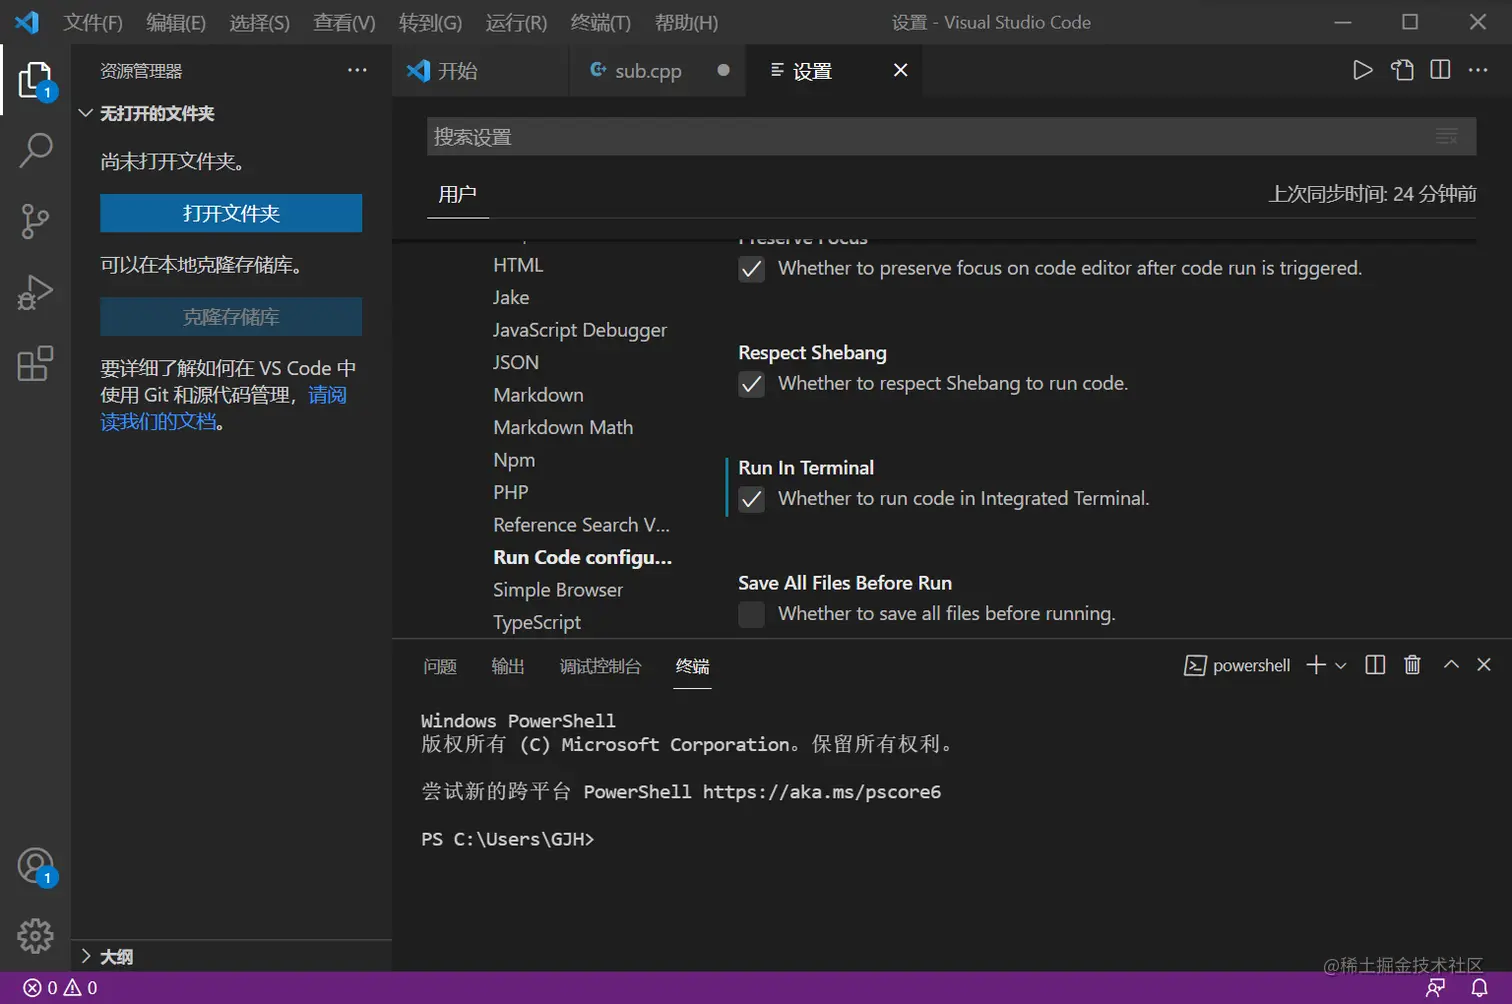Viewport: 1512px width, 1004px height.
Task: Toggle the Respect Shebang checkbox
Action: (x=751, y=384)
